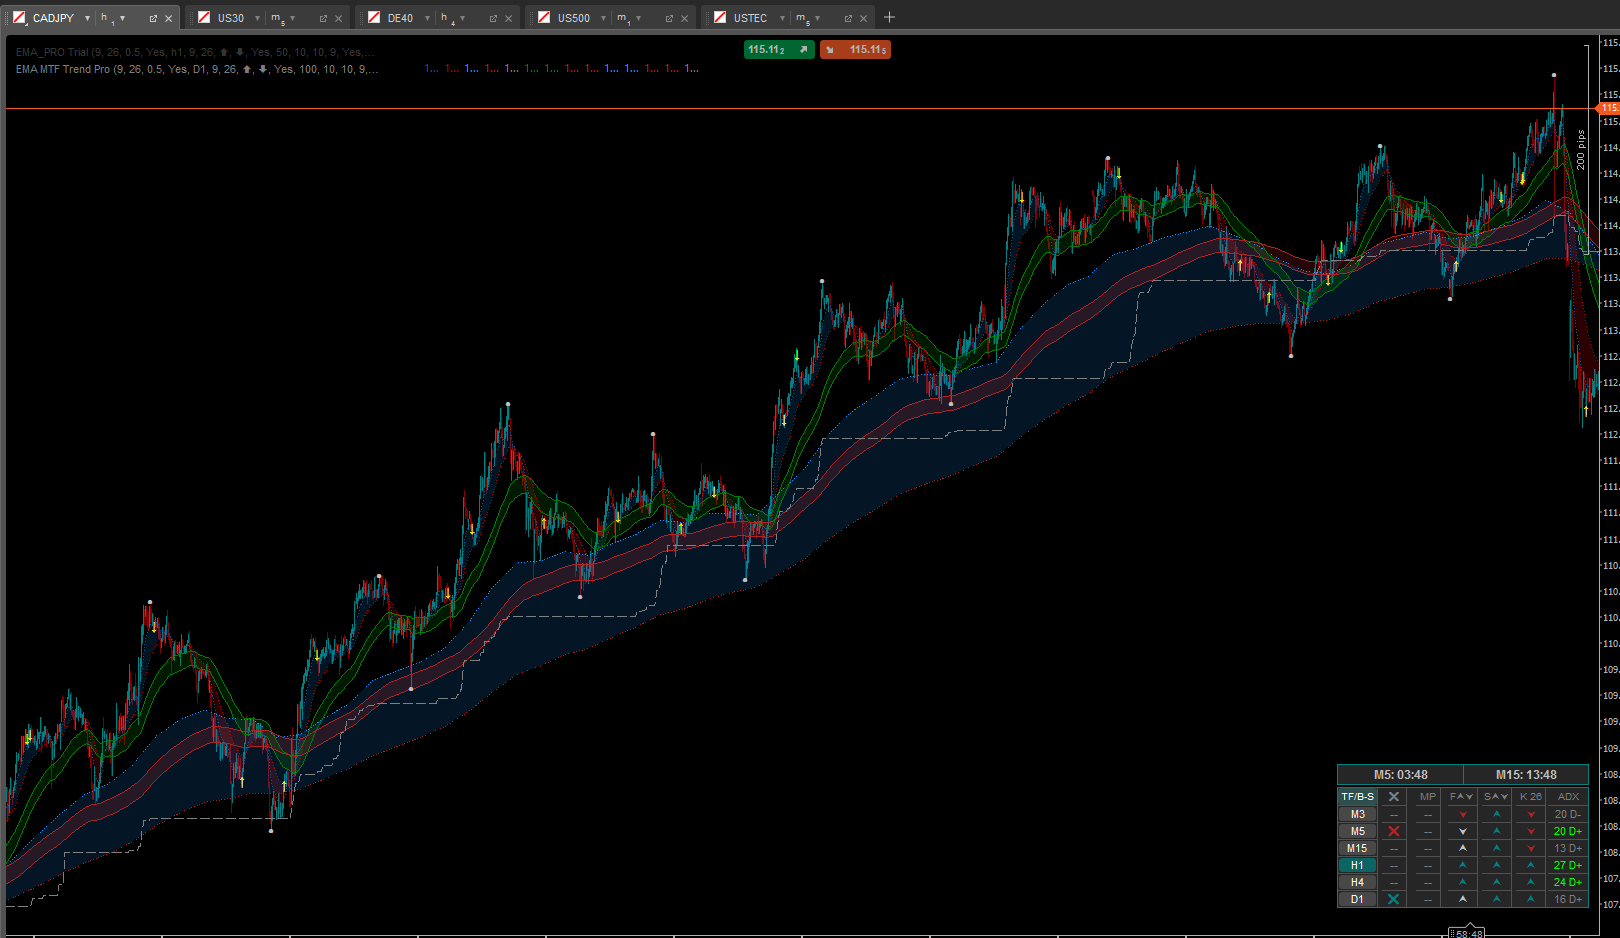Screen dimensions: 1620x938
Task: Expand the US30 m5 timeframe dropdown
Action: 292,19
